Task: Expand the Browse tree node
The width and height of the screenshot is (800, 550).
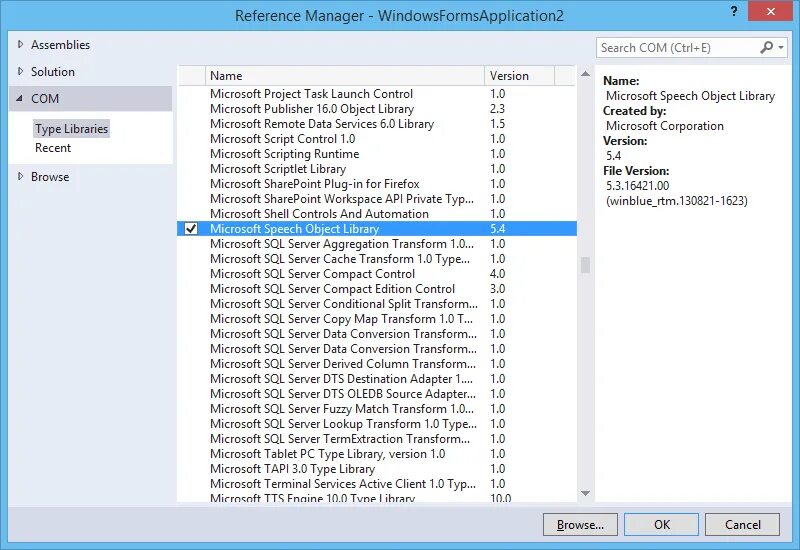Action: coord(20,177)
